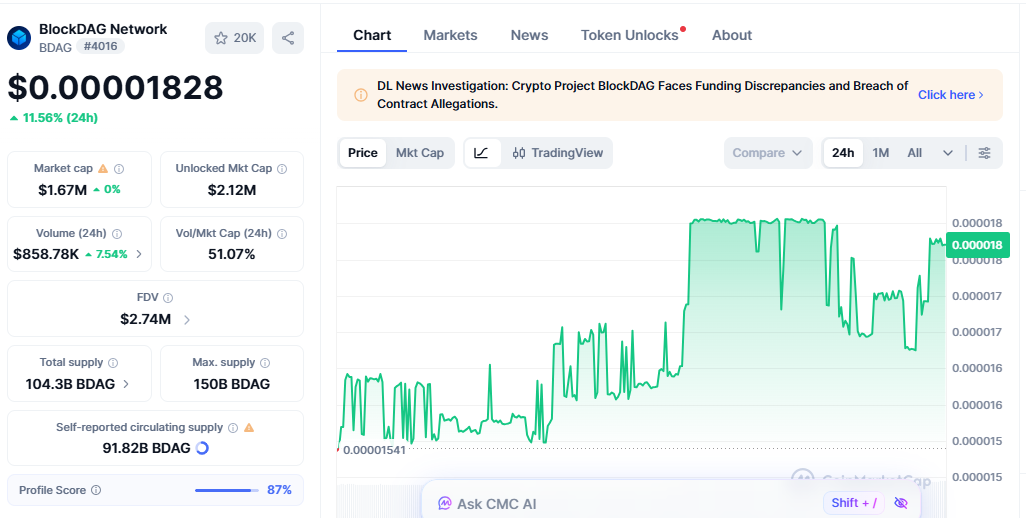This screenshot has height=518, width=1026.
Task: Click the price $0.00001828
Action: coord(115,88)
